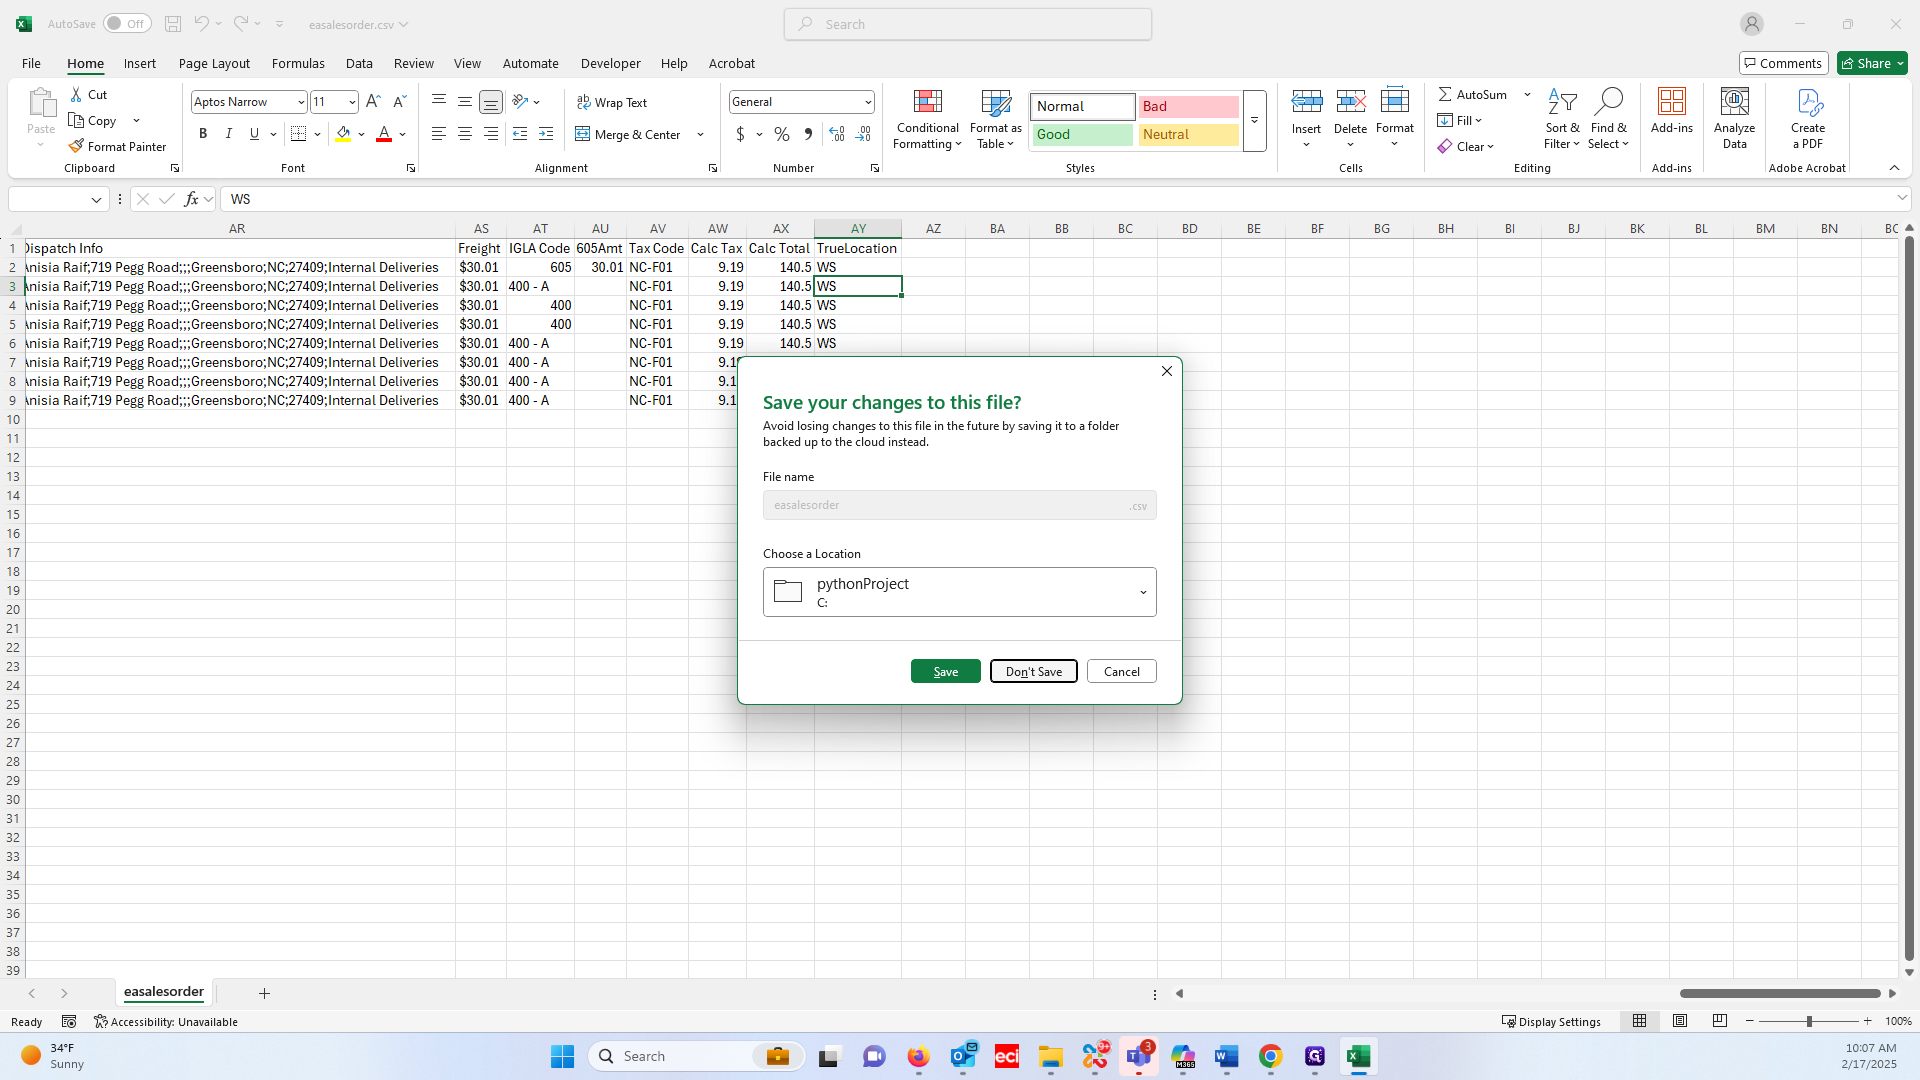The height and width of the screenshot is (1080, 1920).
Task: Open the Developer ribbon tab
Action: tap(610, 63)
